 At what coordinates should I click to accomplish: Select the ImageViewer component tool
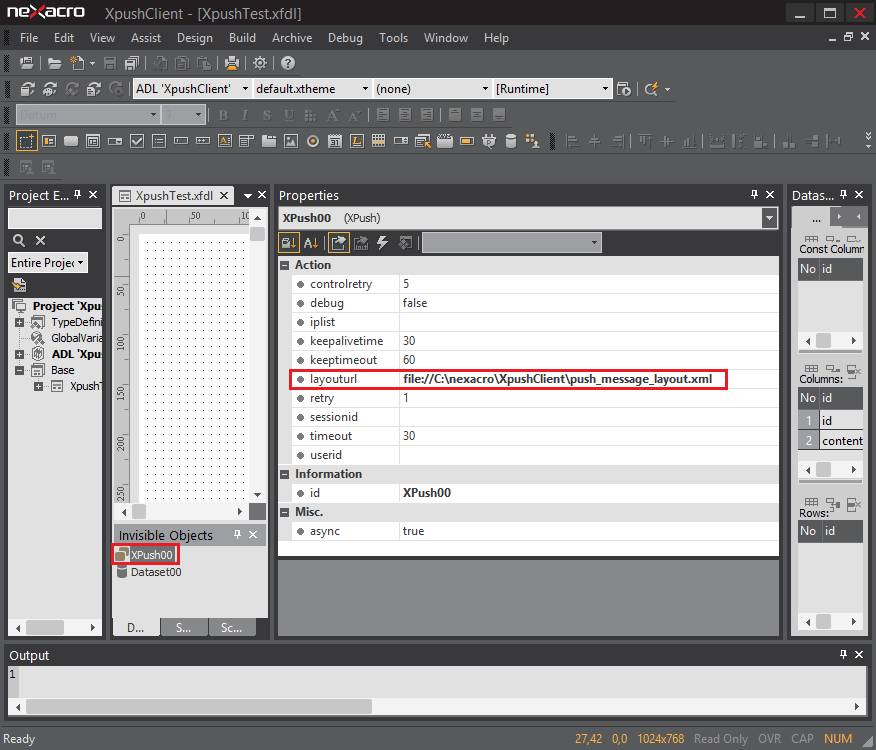click(x=291, y=141)
